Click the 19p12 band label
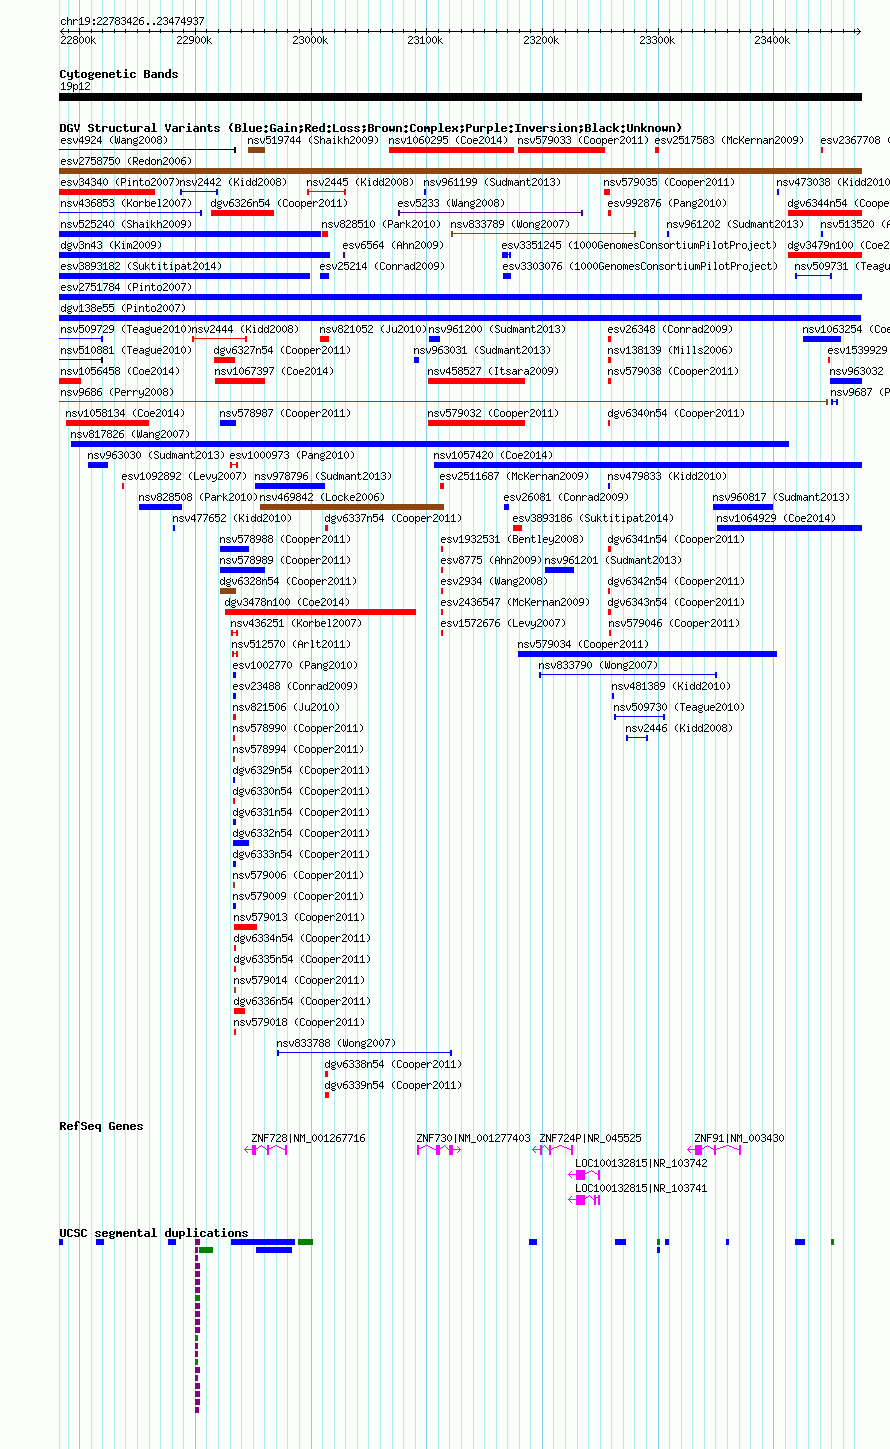This screenshot has width=890, height=1449. (x=75, y=86)
